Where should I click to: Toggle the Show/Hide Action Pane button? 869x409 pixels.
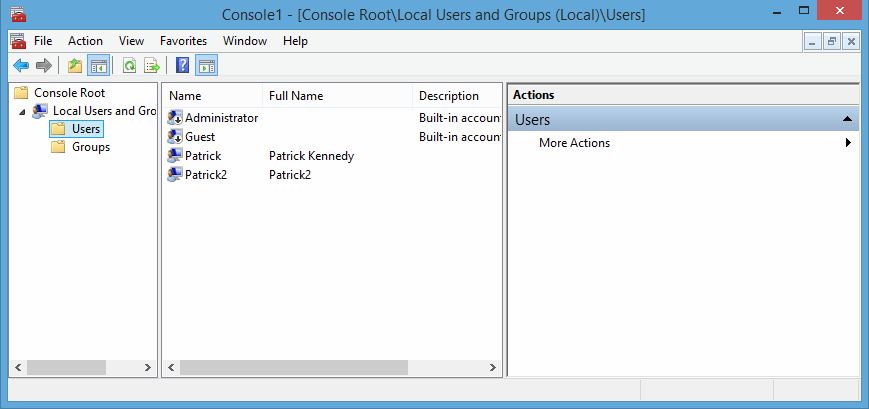[207, 66]
